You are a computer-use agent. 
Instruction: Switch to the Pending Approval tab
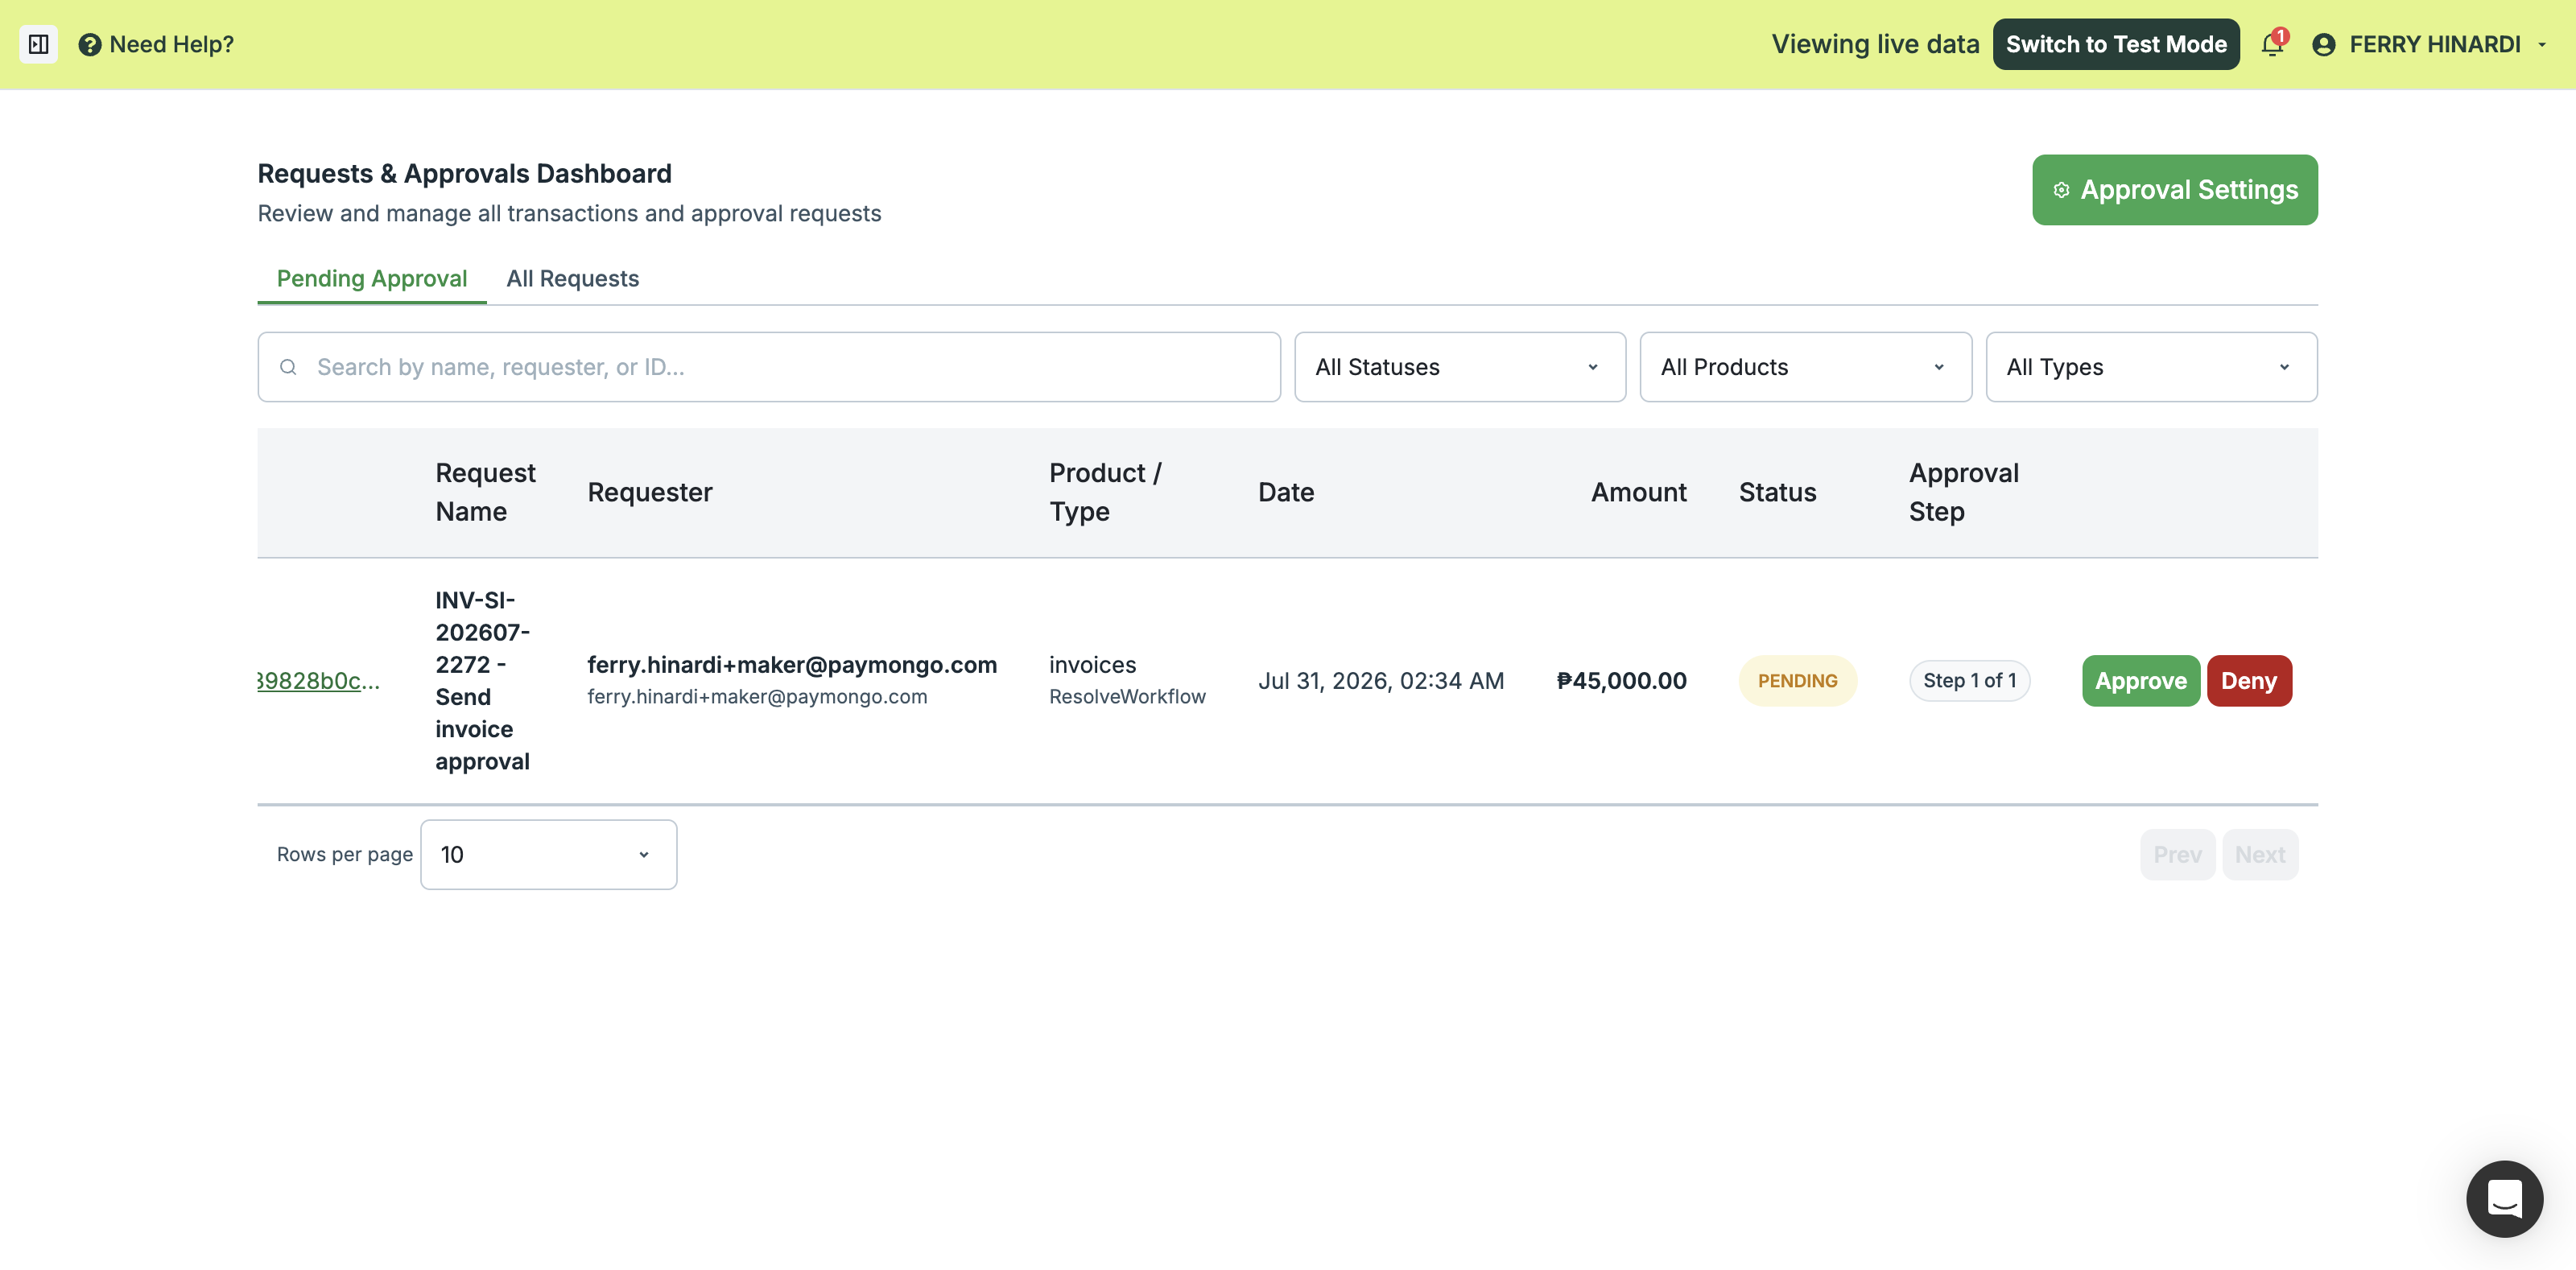tap(372, 278)
